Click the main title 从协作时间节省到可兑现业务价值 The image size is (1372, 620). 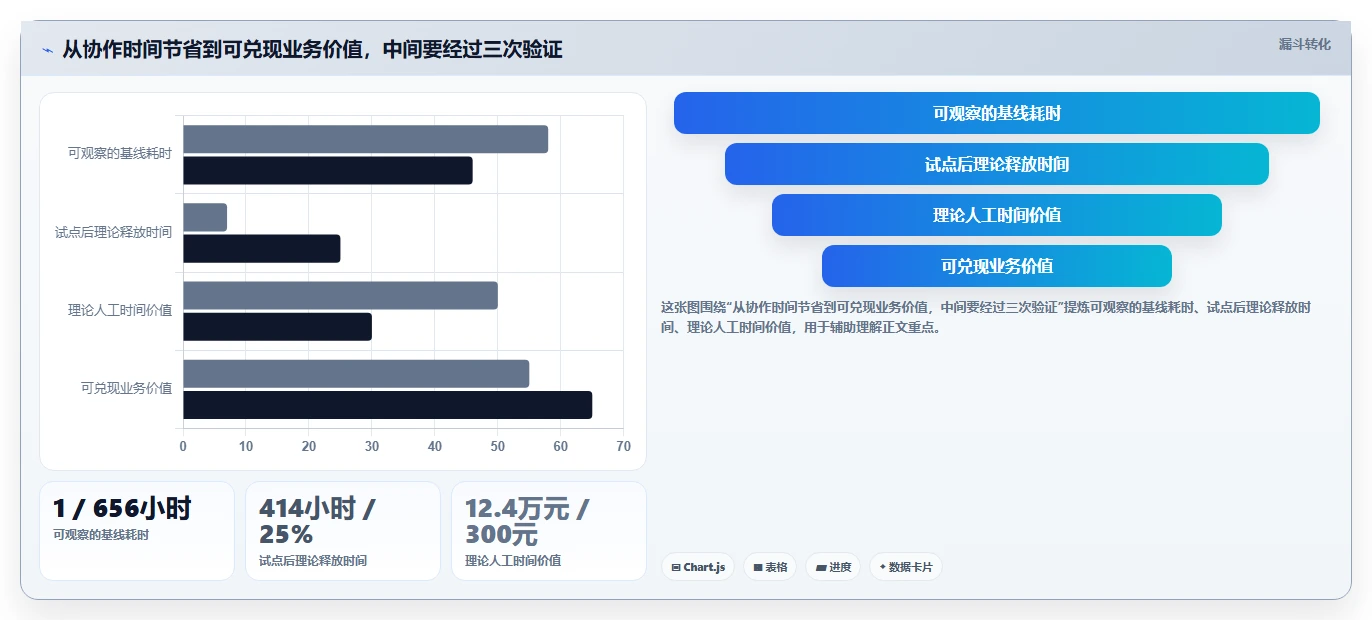click(312, 49)
